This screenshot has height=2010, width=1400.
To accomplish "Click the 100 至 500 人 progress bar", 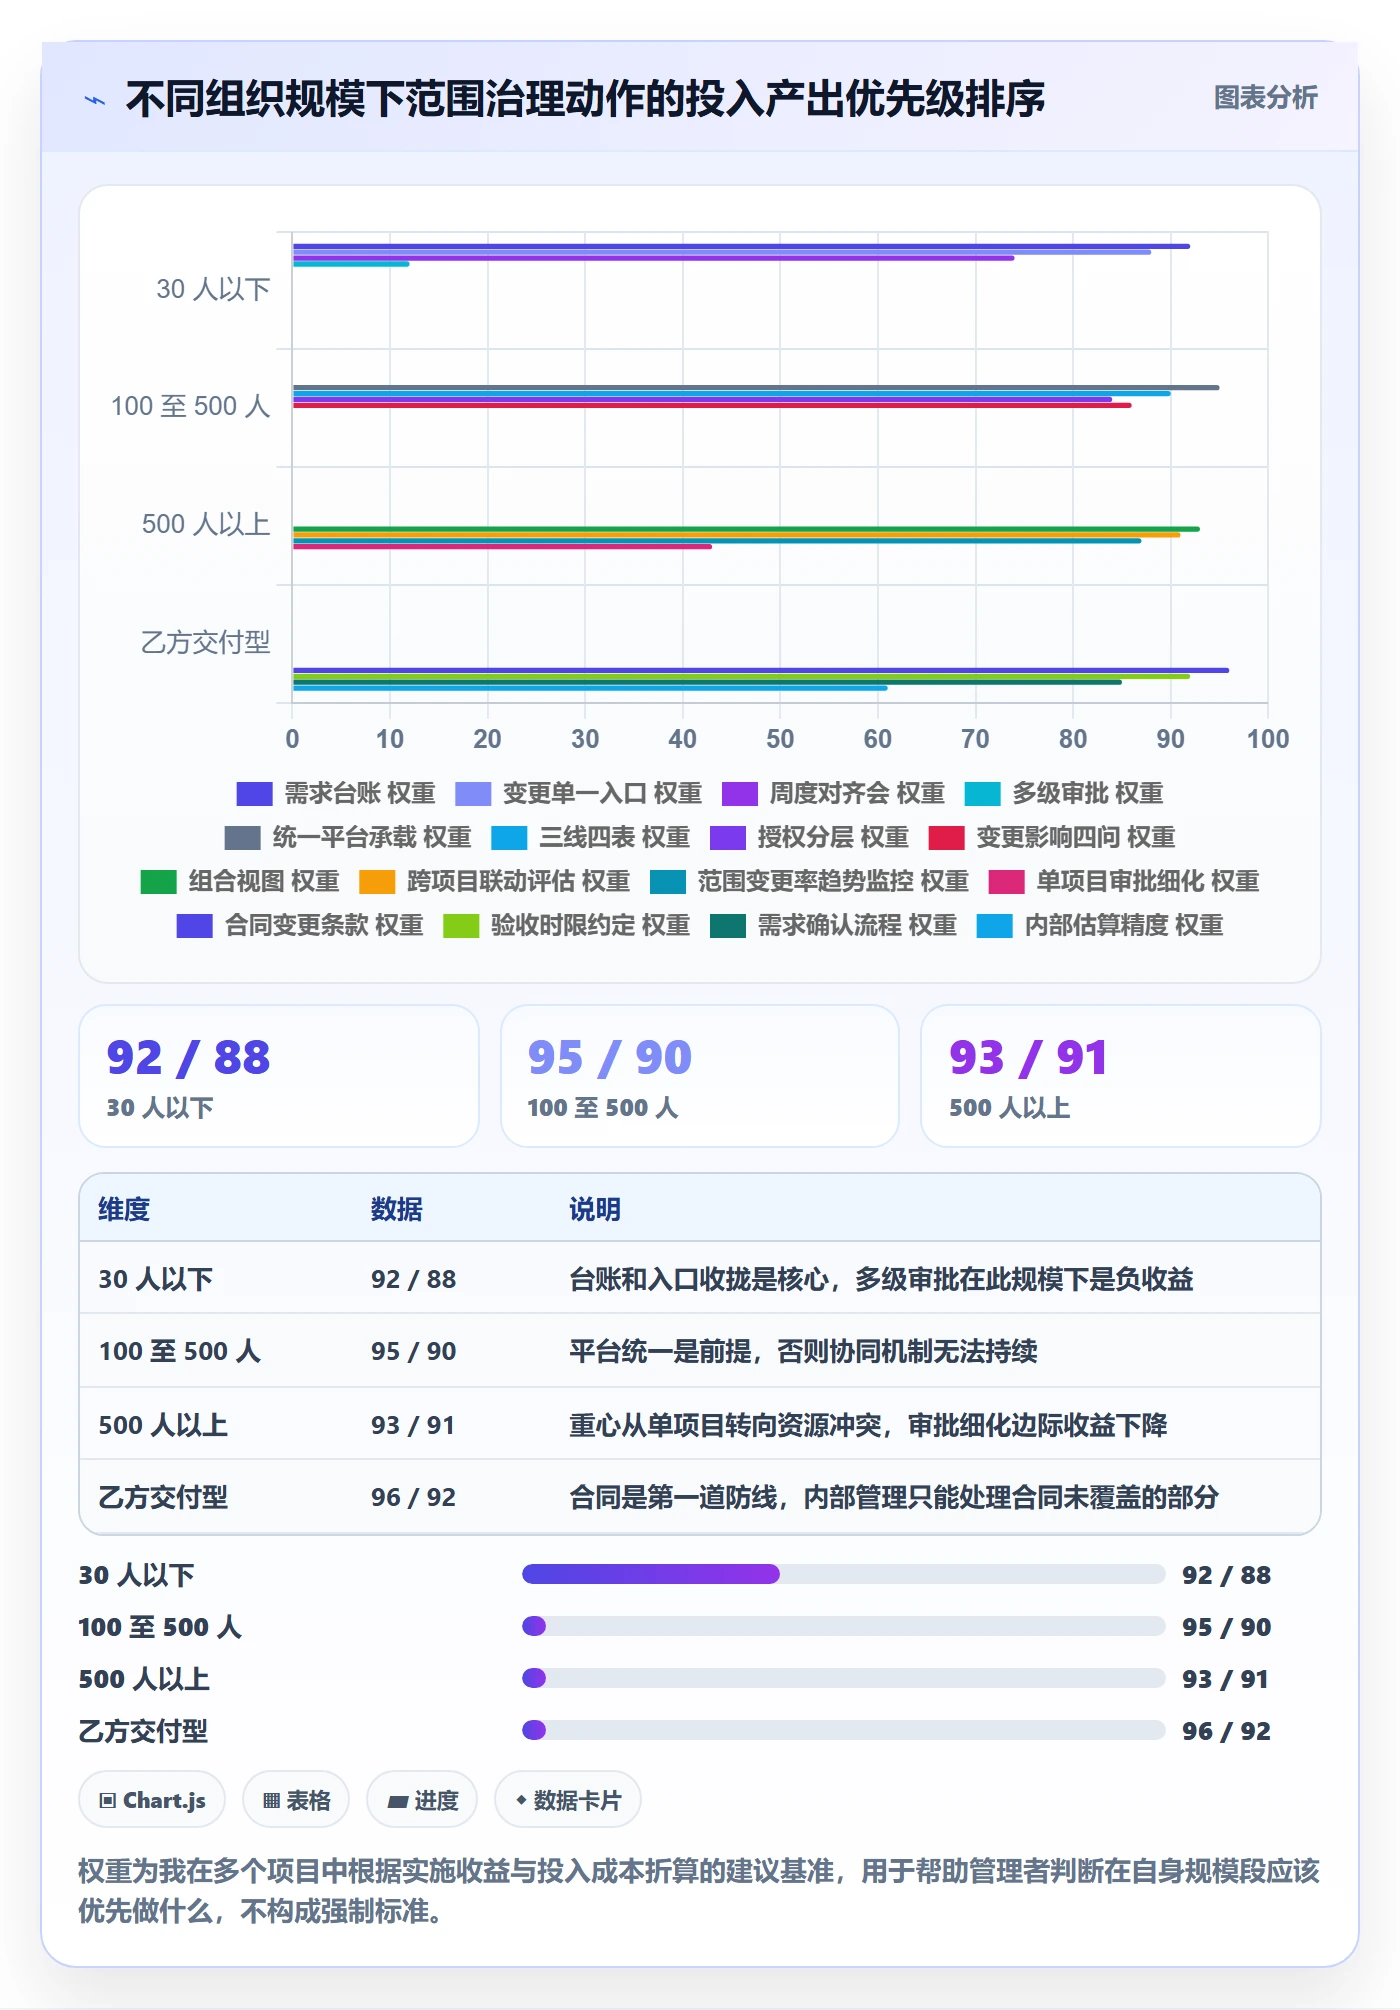I will 843,1627.
